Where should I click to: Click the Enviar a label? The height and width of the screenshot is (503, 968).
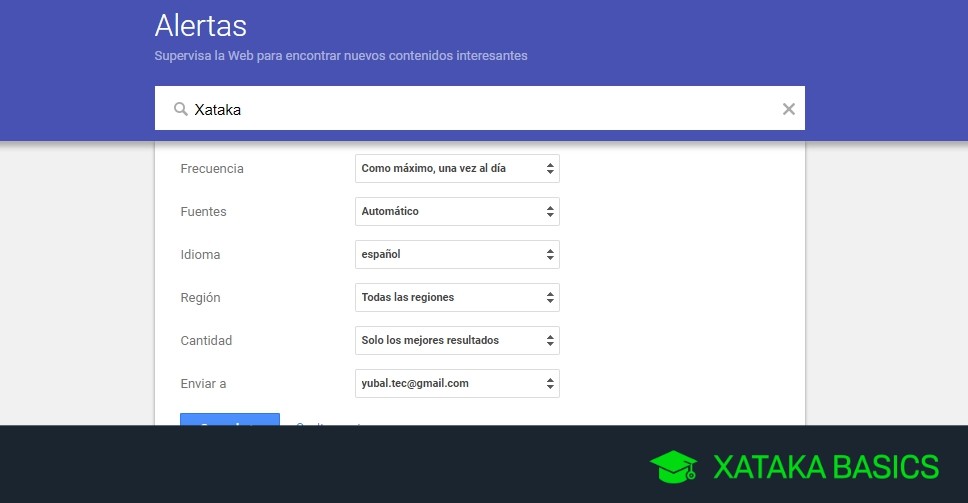(x=203, y=383)
